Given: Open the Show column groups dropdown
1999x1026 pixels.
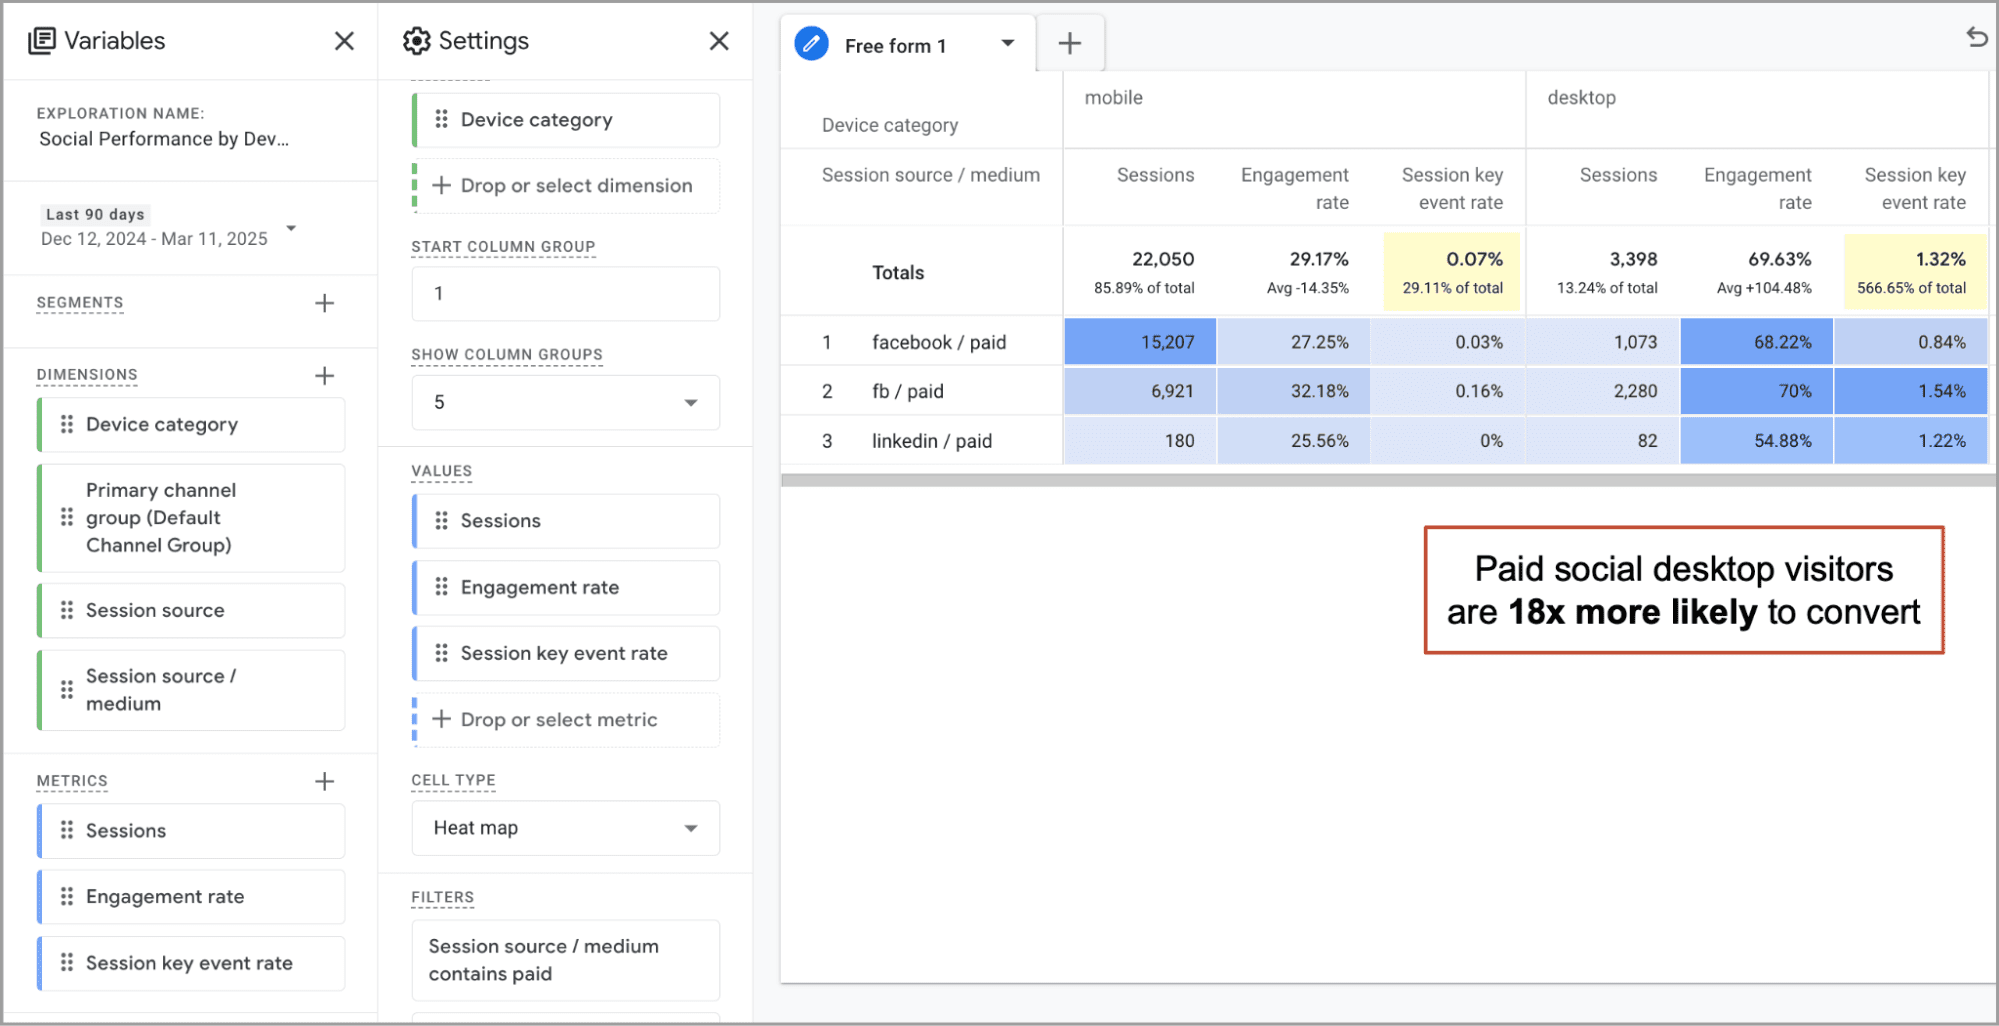Looking at the screenshot, I should [x=566, y=403].
